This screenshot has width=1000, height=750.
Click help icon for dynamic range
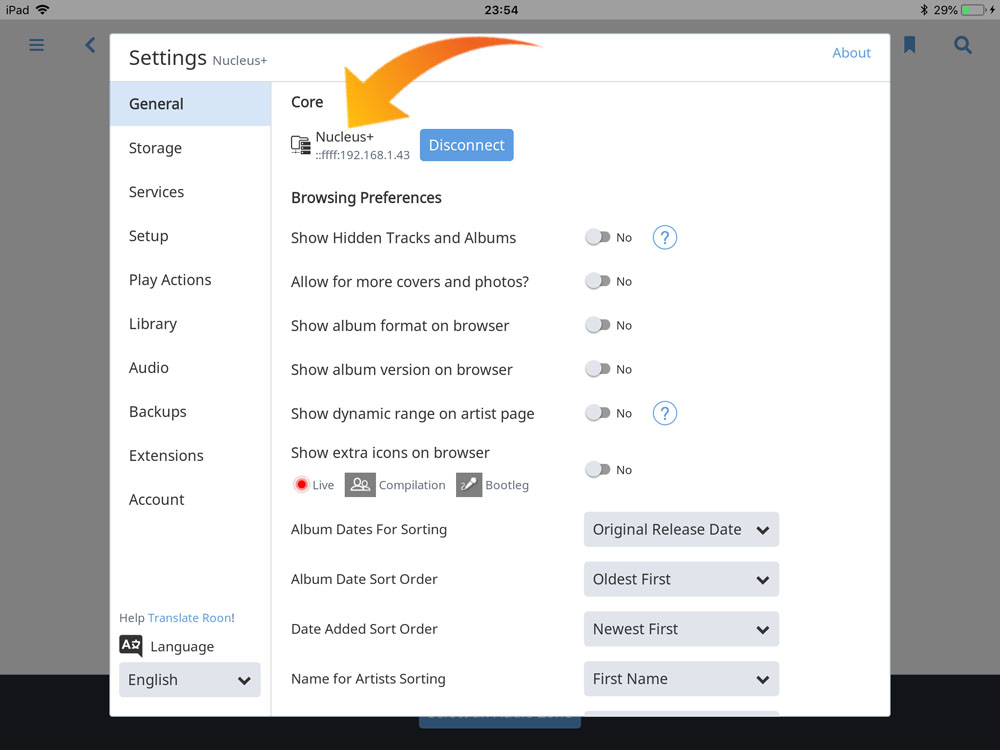click(x=664, y=414)
